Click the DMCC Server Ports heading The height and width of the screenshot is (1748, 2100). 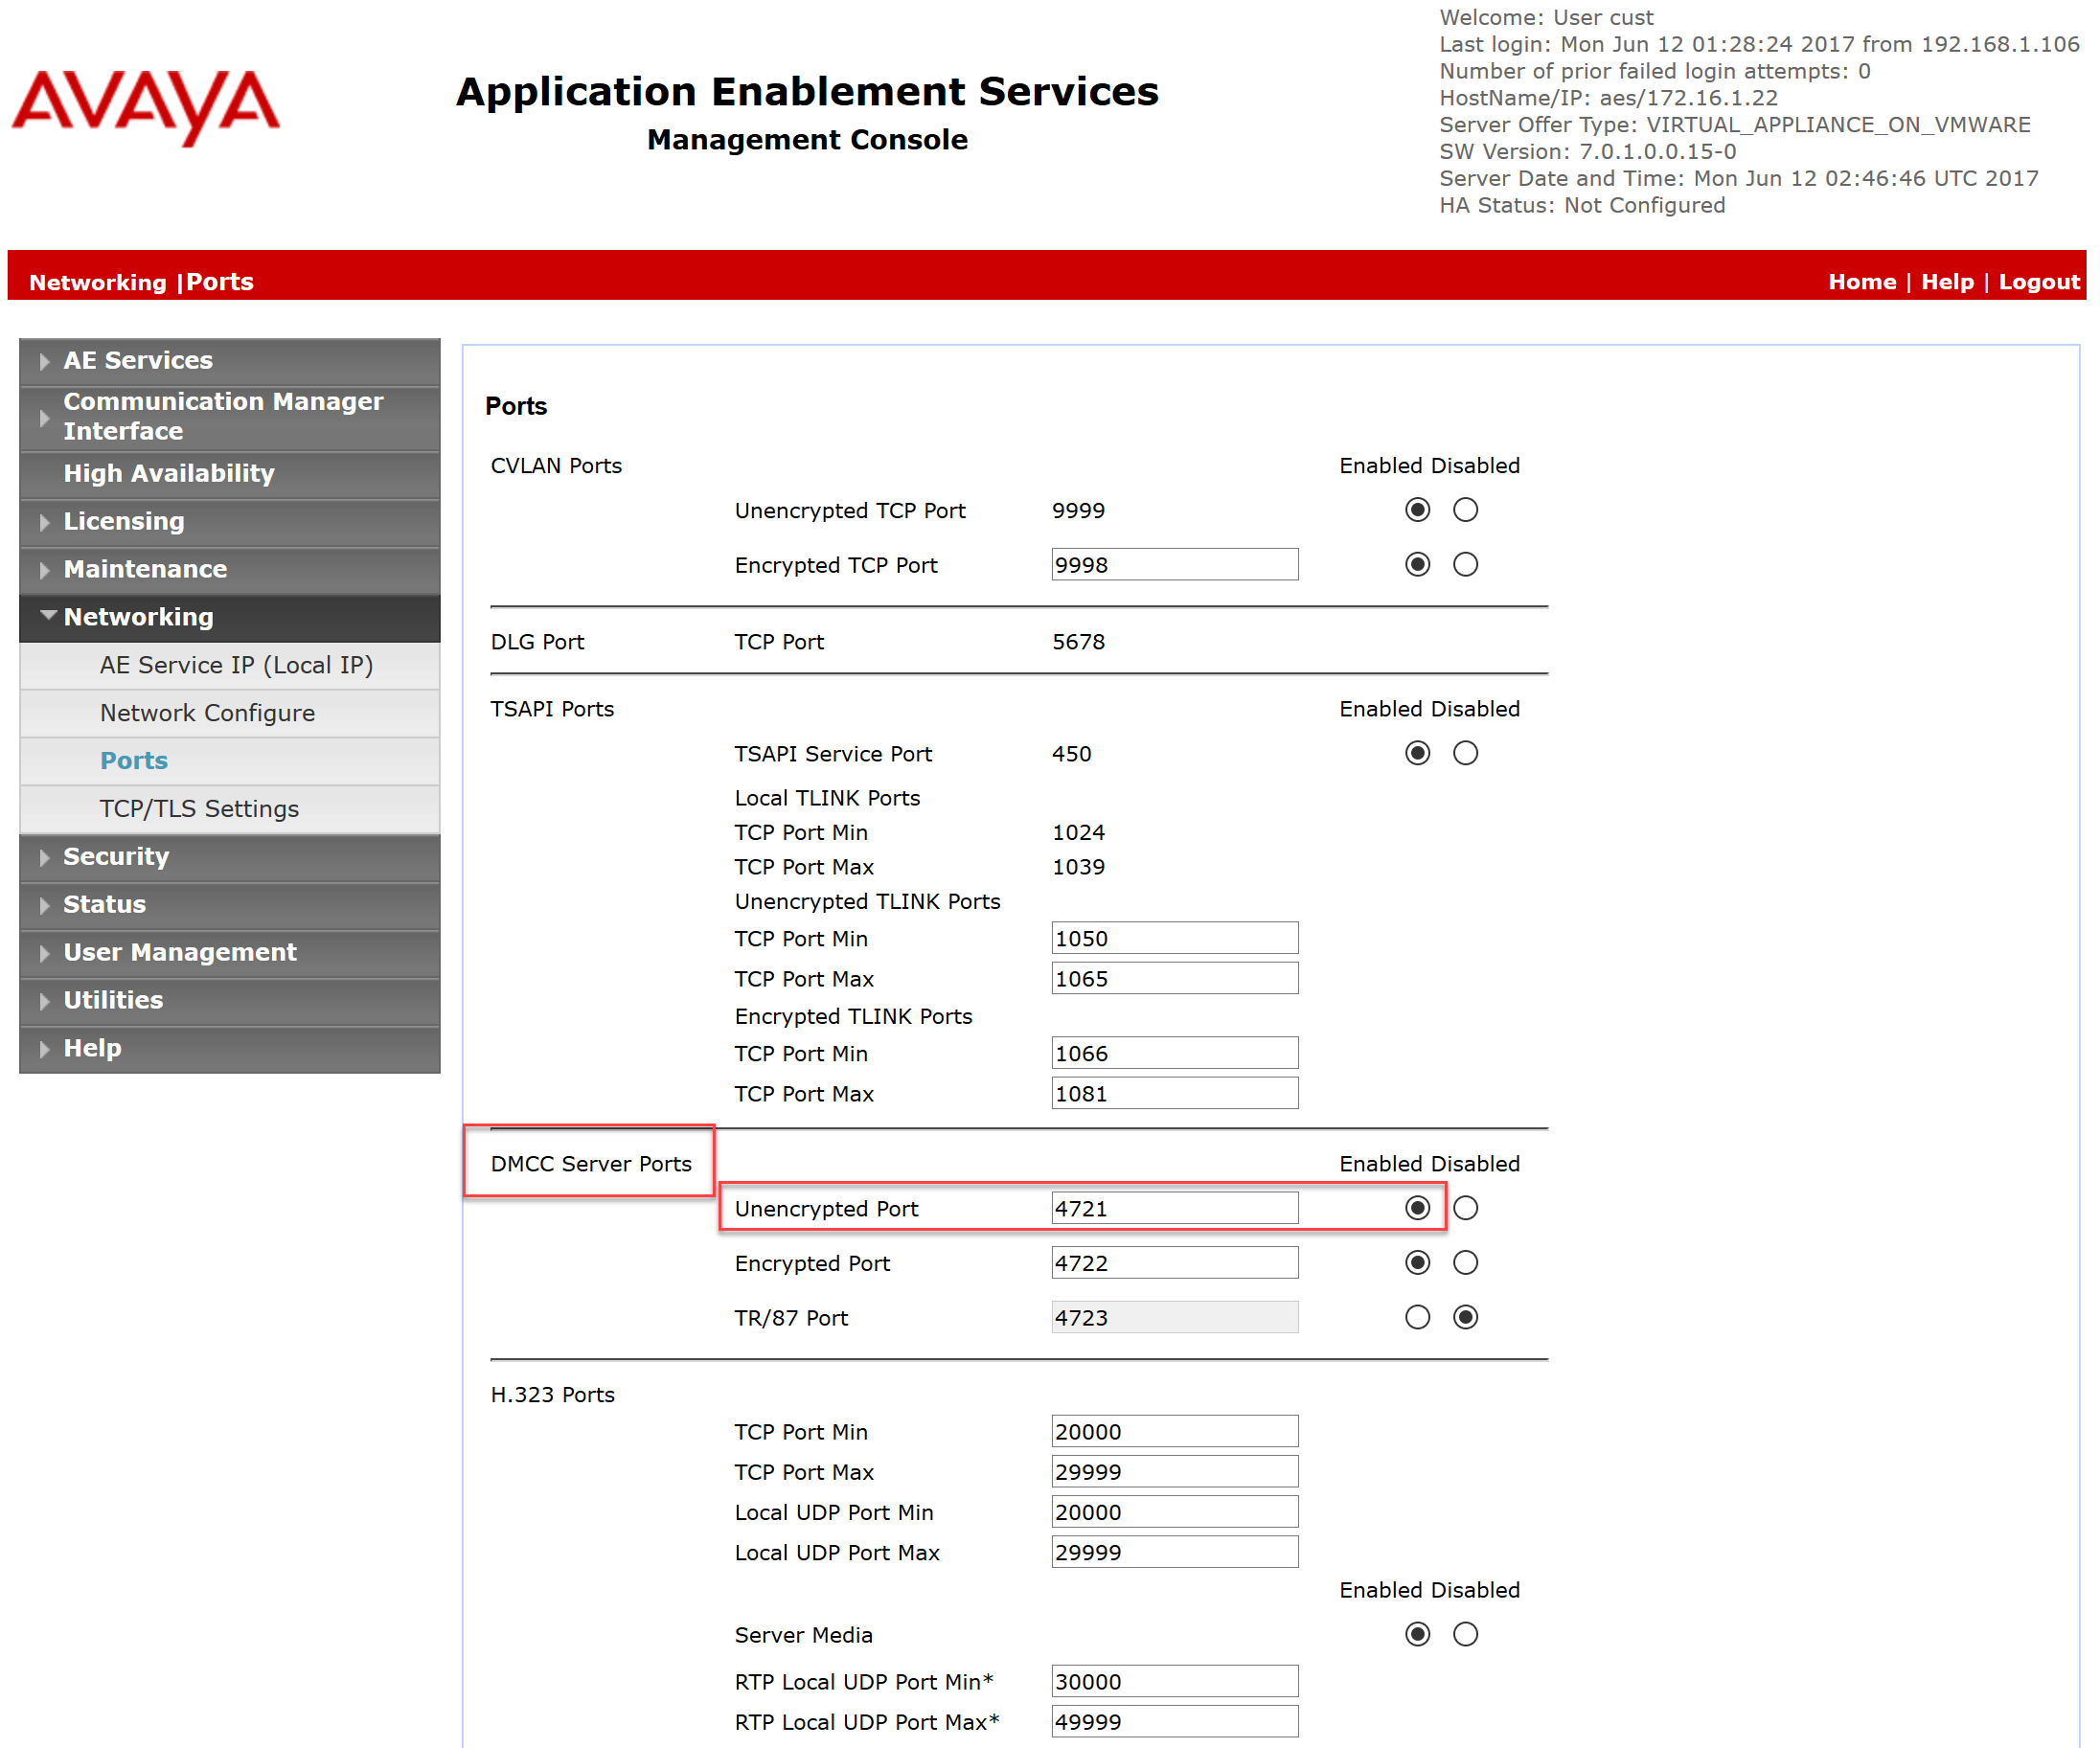pos(591,1164)
